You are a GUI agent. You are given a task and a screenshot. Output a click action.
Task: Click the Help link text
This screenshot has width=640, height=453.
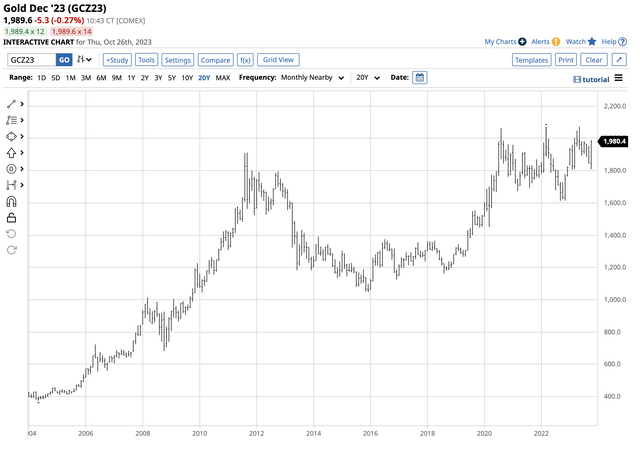(x=609, y=42)
